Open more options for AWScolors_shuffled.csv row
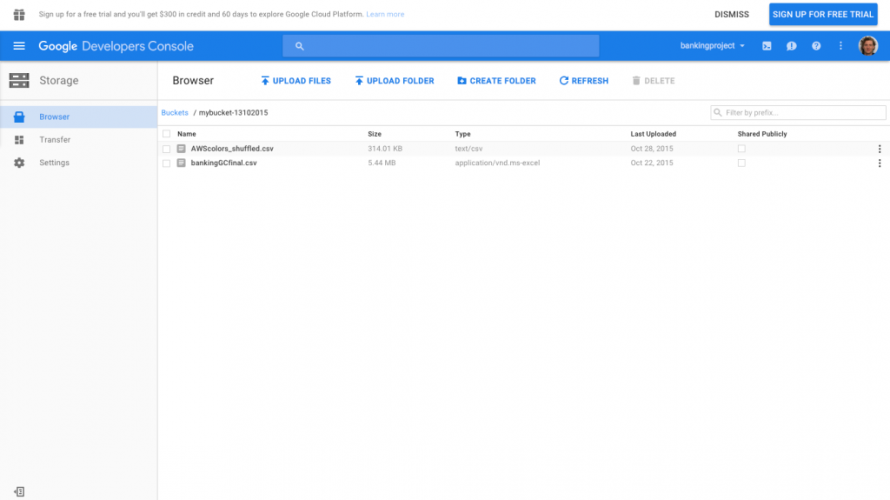The image size is (890, 500). [x=879, y=149]
